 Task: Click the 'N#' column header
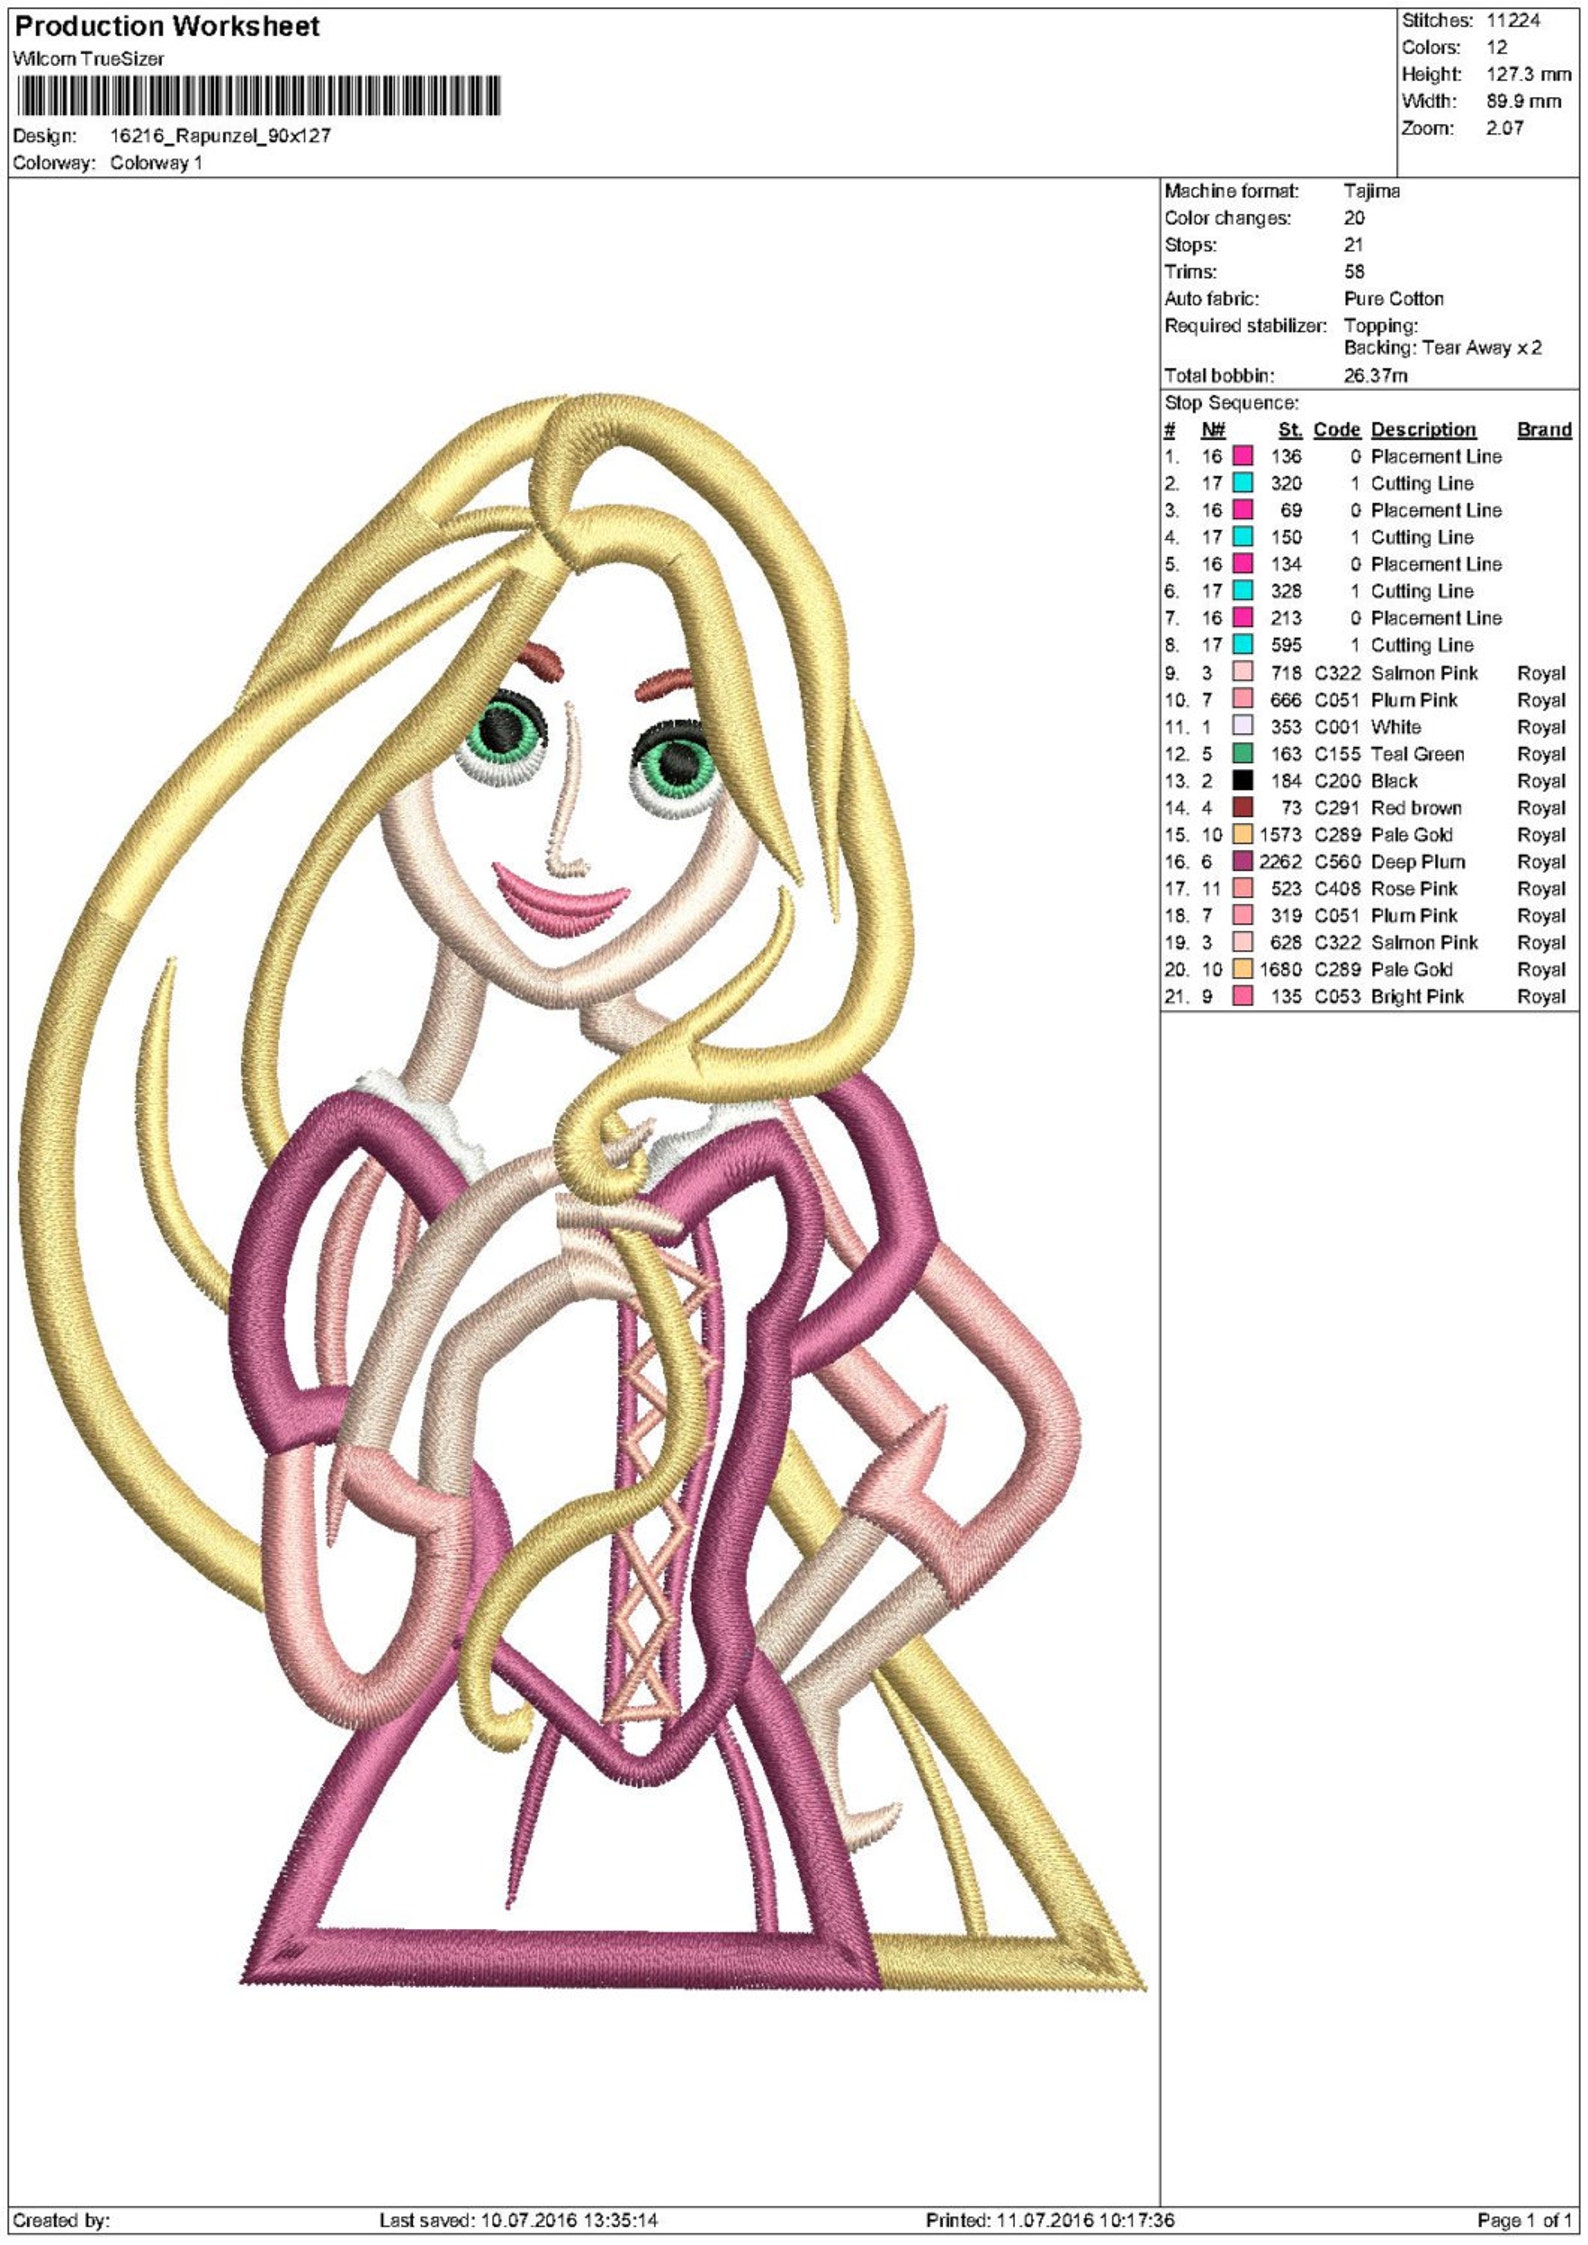coord(1213,430)
